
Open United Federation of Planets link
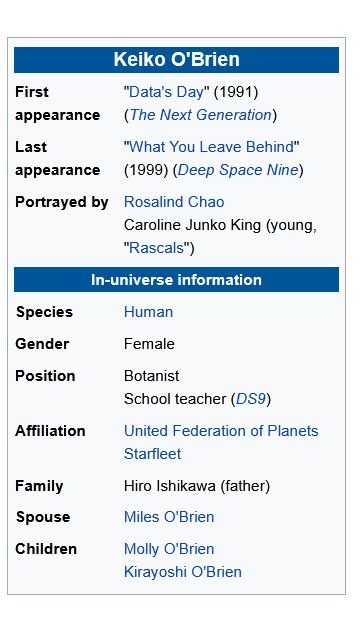pos(221,431)
